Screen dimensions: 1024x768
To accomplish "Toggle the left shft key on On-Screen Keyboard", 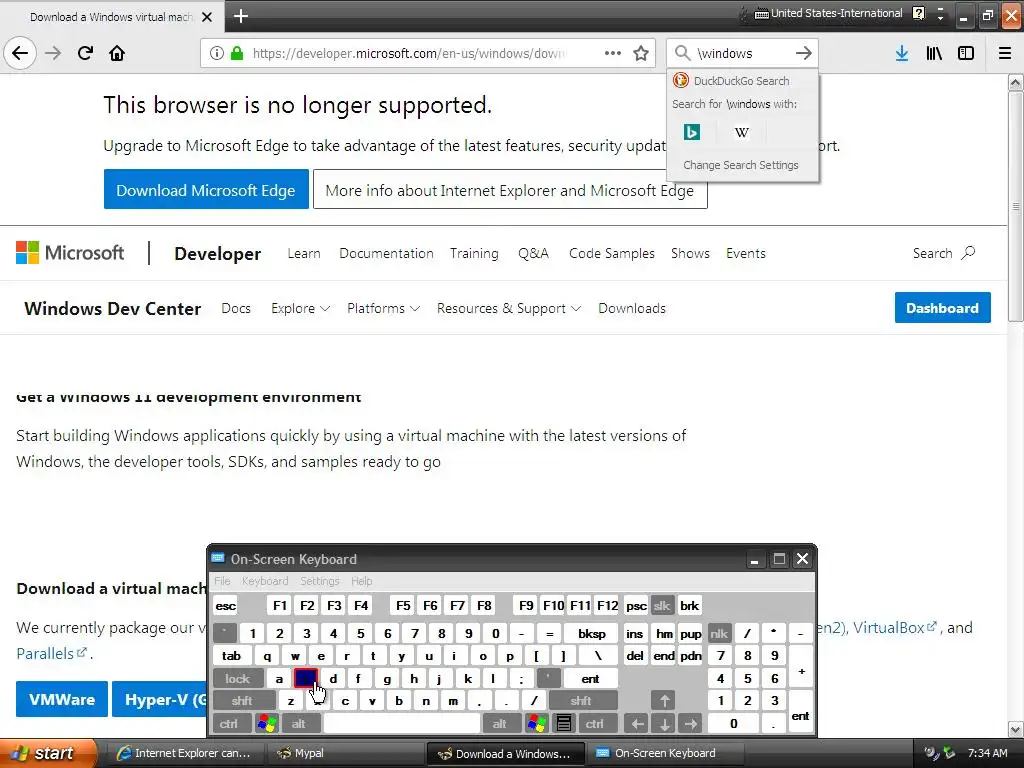I will (x=242, y=701).
